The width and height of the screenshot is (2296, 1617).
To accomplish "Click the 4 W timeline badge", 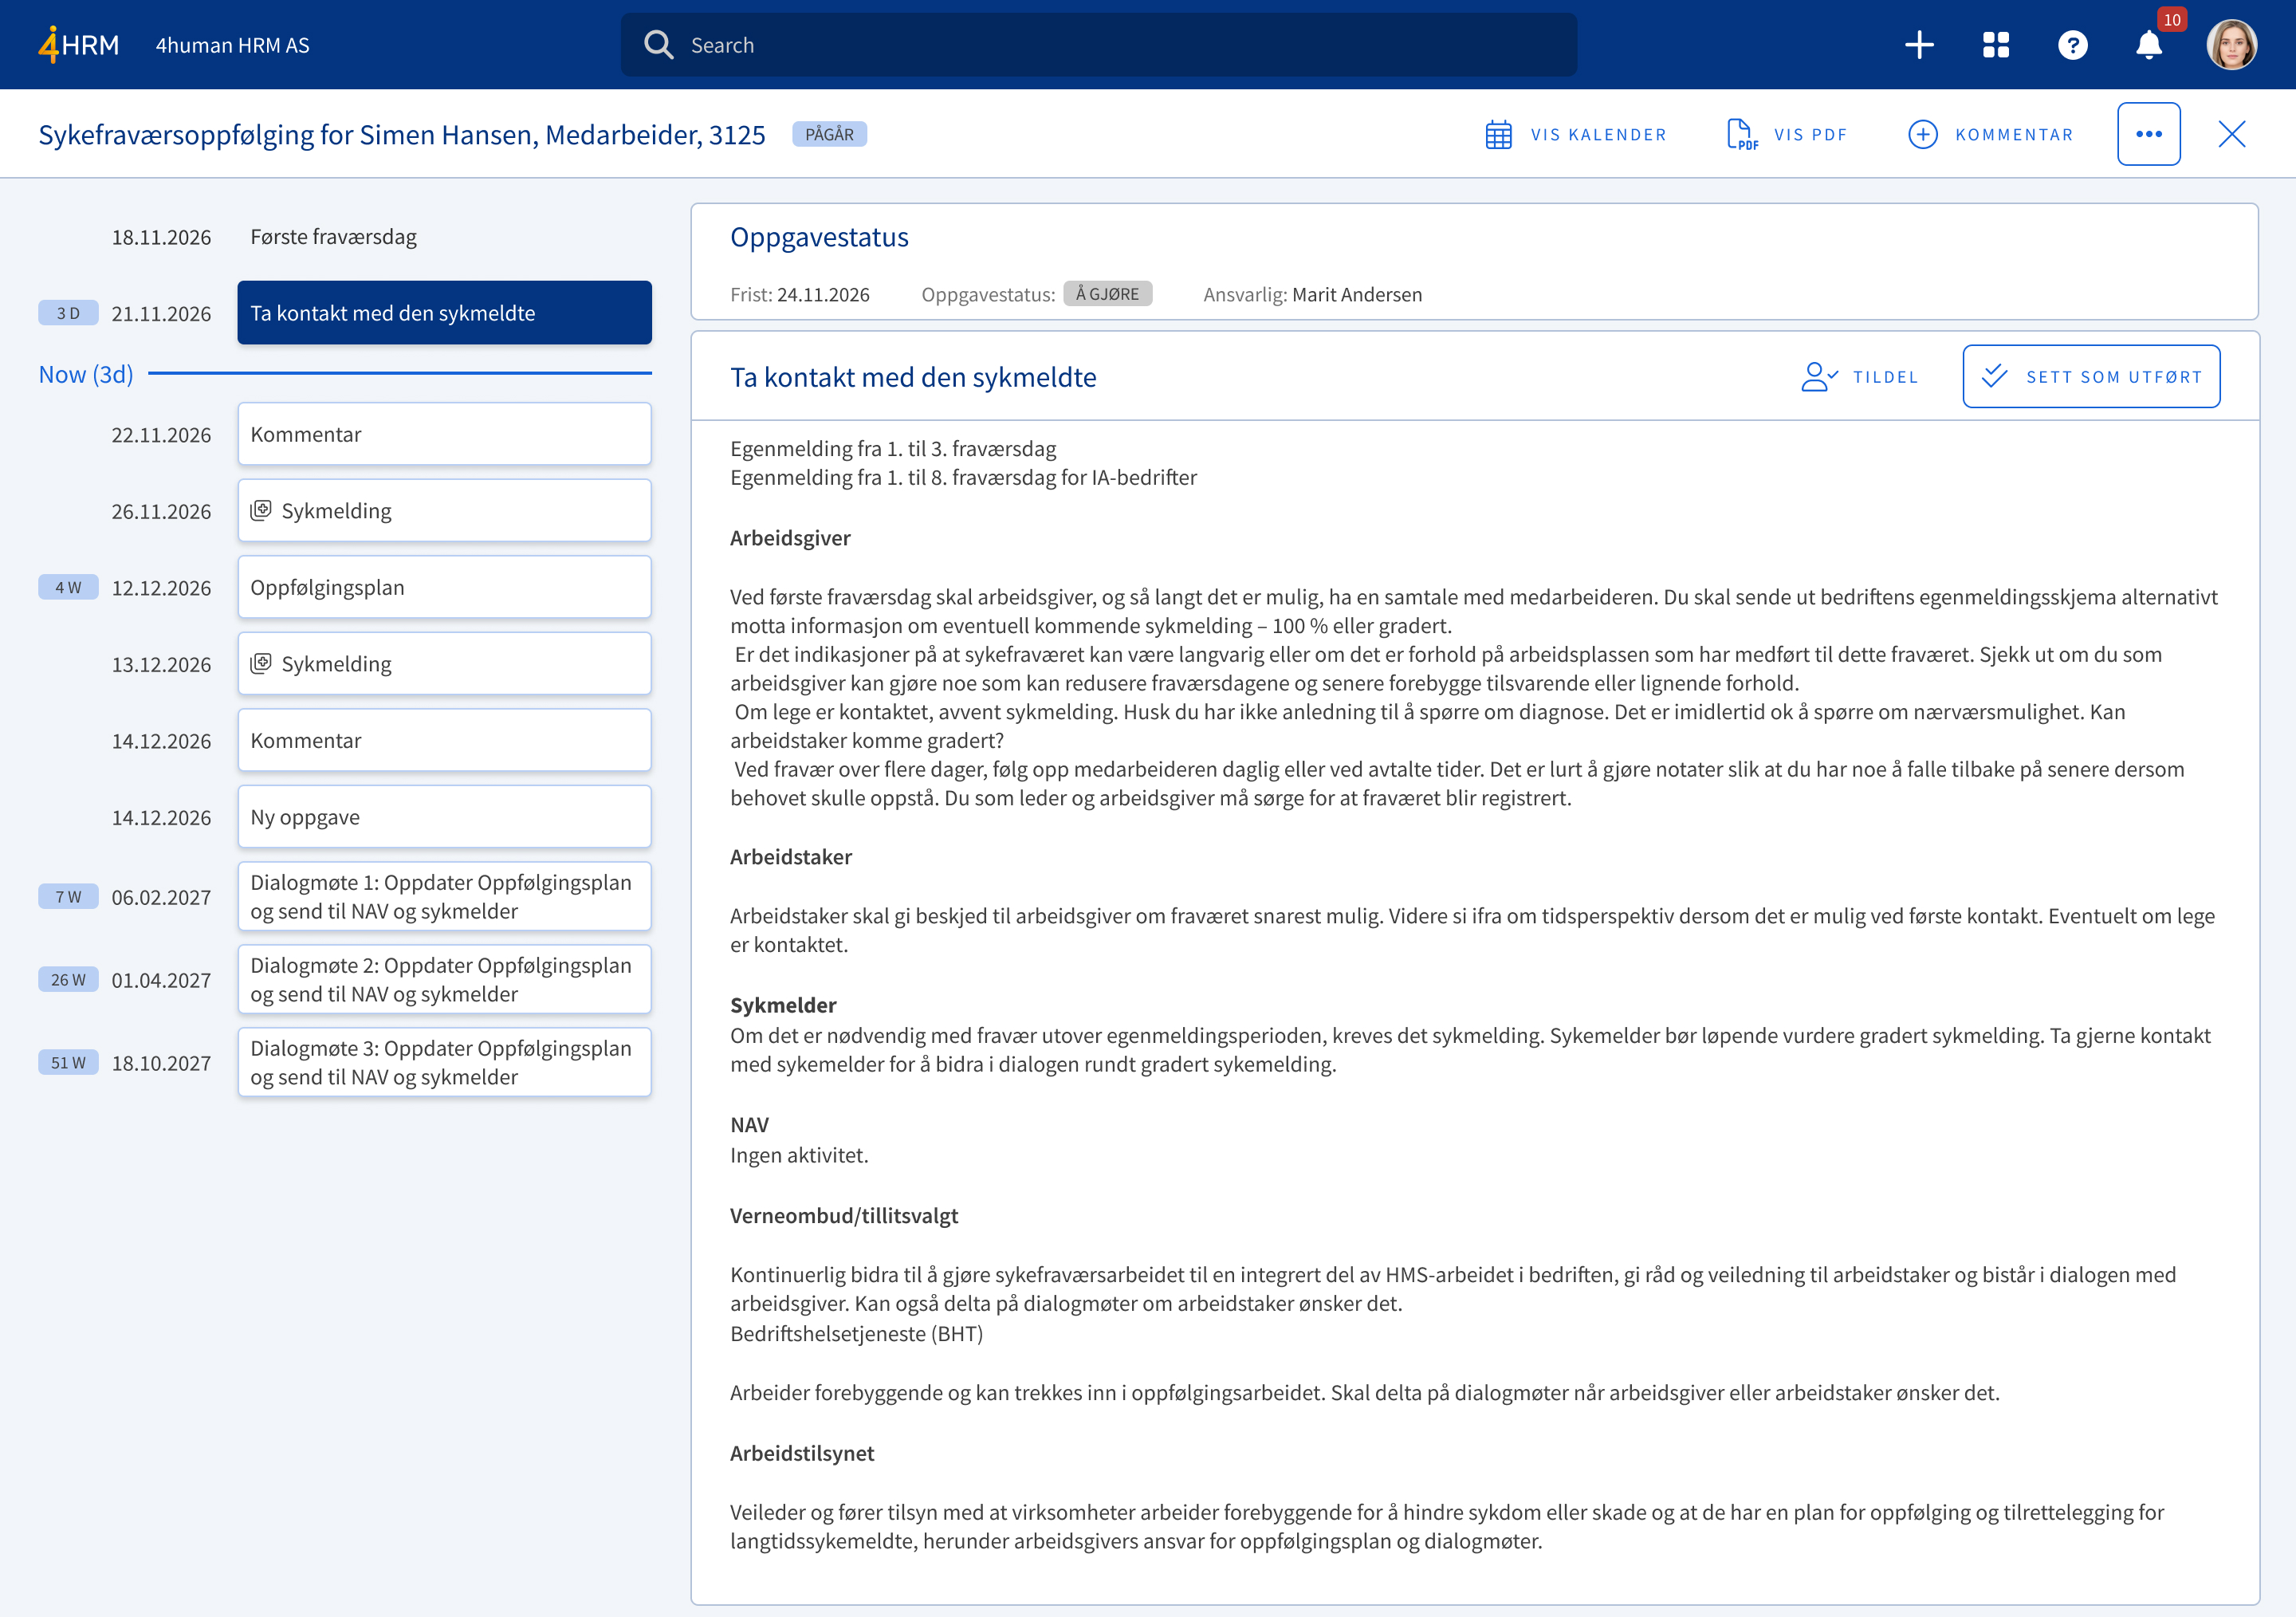I will point(68,587).
